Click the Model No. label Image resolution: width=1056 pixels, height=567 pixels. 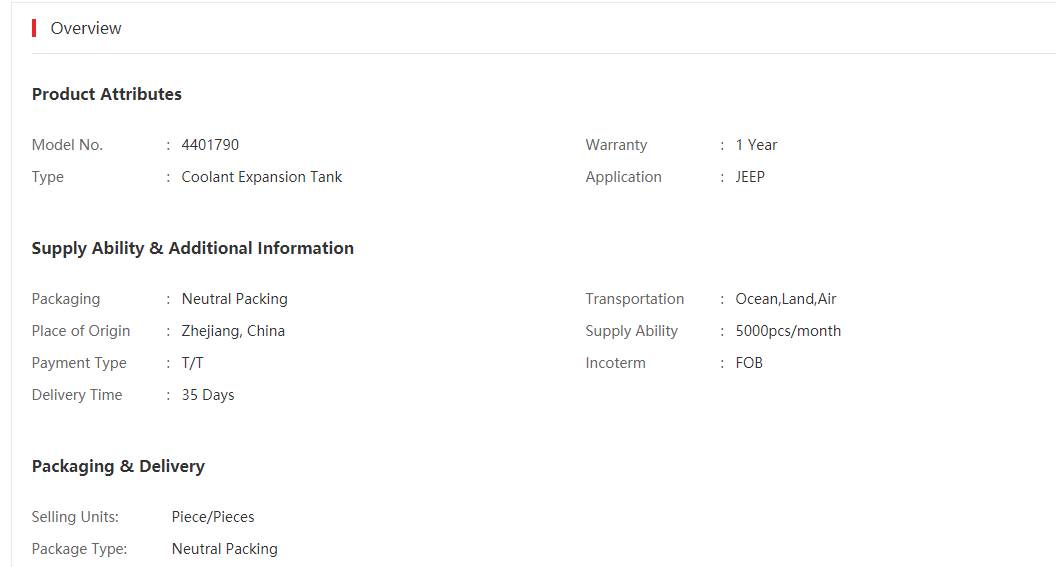click(67, 145)
